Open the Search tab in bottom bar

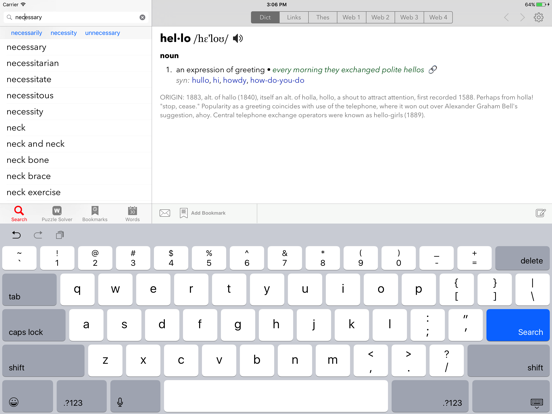pyautogui.click(x=19, y=213)
